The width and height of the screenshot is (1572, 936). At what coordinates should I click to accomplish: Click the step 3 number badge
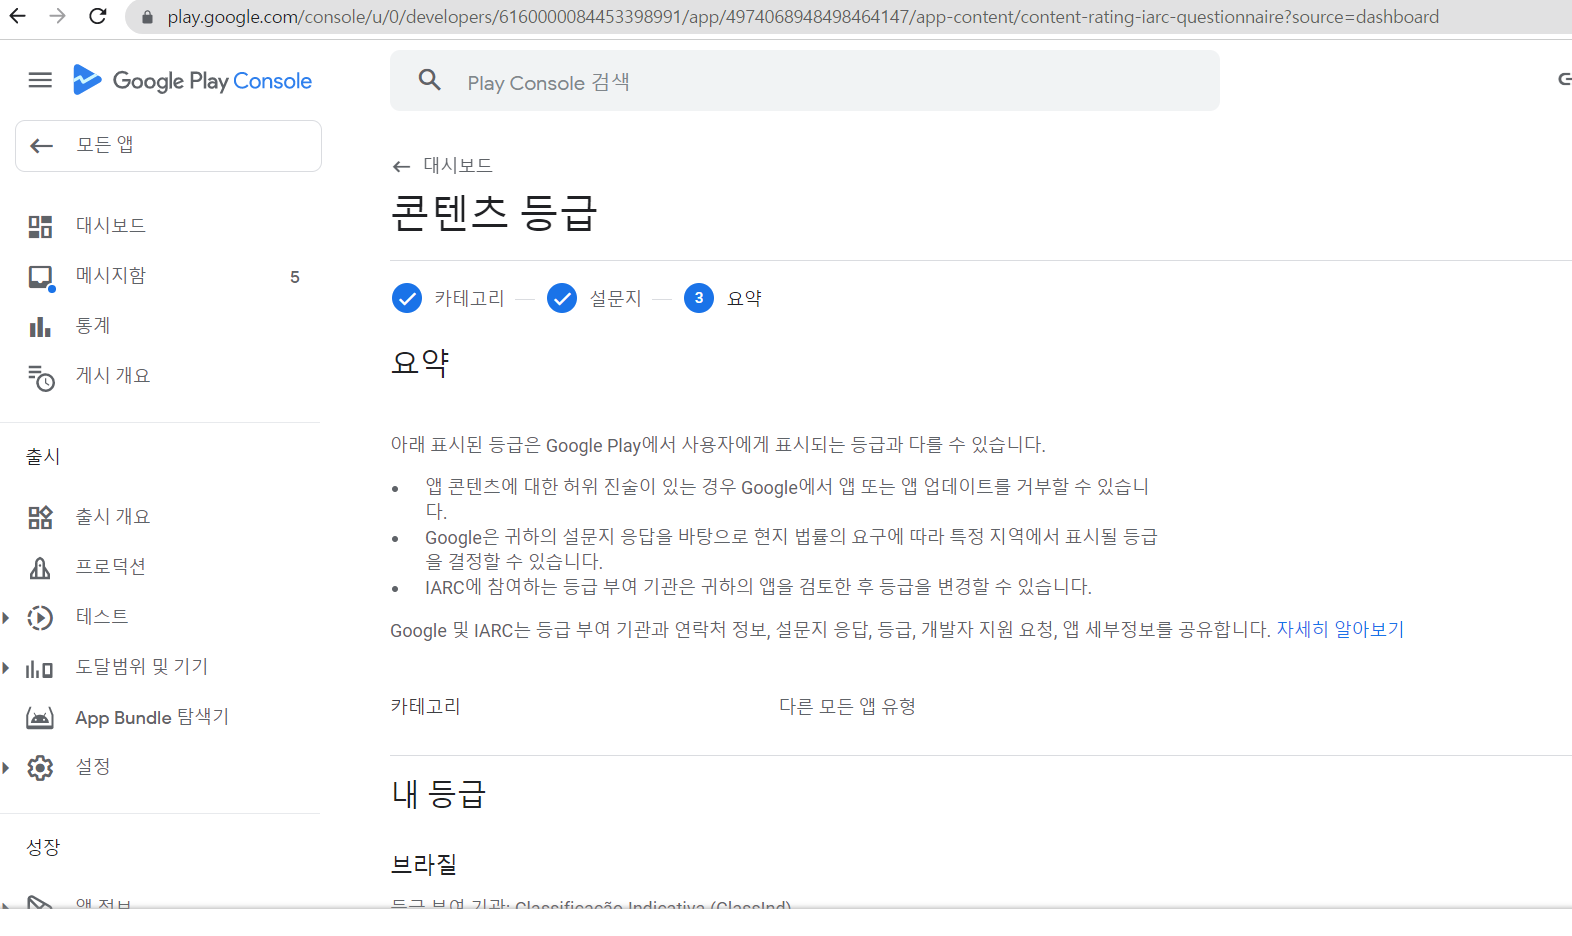tap(699, 298)
